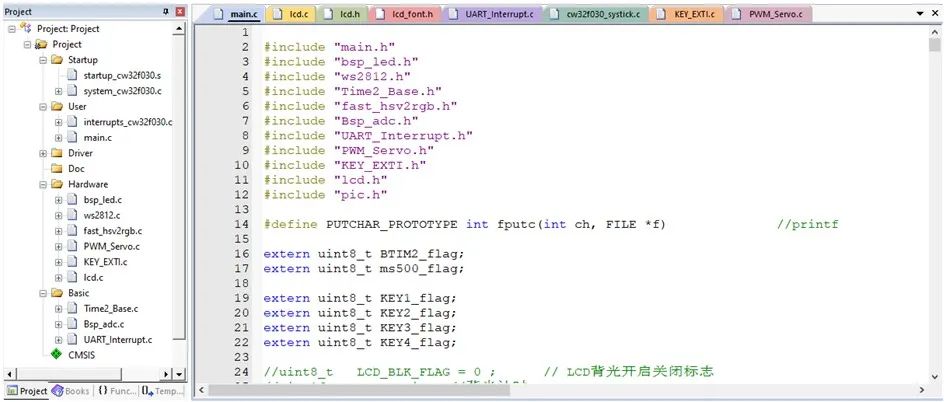This screenshot has height=402, width=944.
Task: Open the editor tab list dropdown arrow
Action: pyautogui.click(x=919, y=13)
